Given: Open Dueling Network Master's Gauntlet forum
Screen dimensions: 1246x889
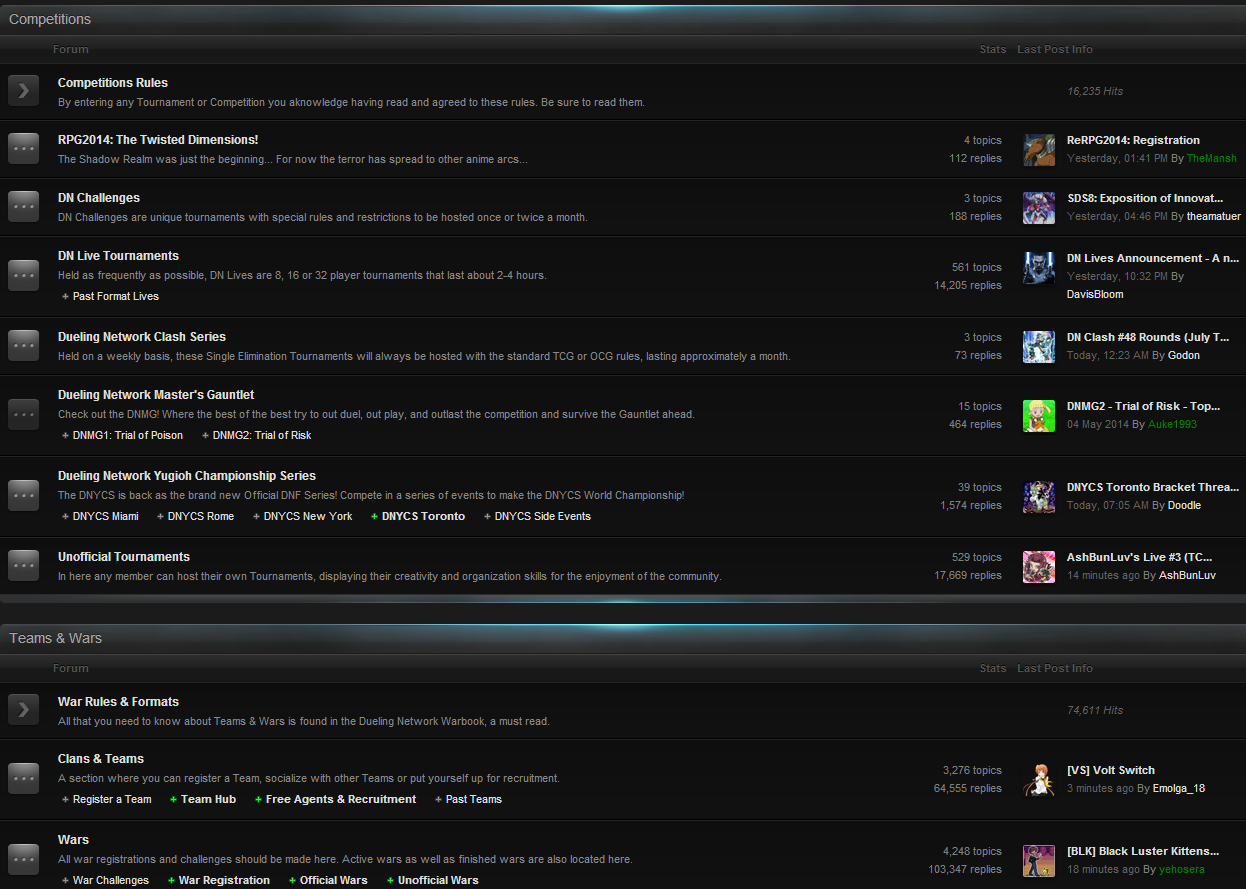Looking at the screenshot, I should pos(156,395).
